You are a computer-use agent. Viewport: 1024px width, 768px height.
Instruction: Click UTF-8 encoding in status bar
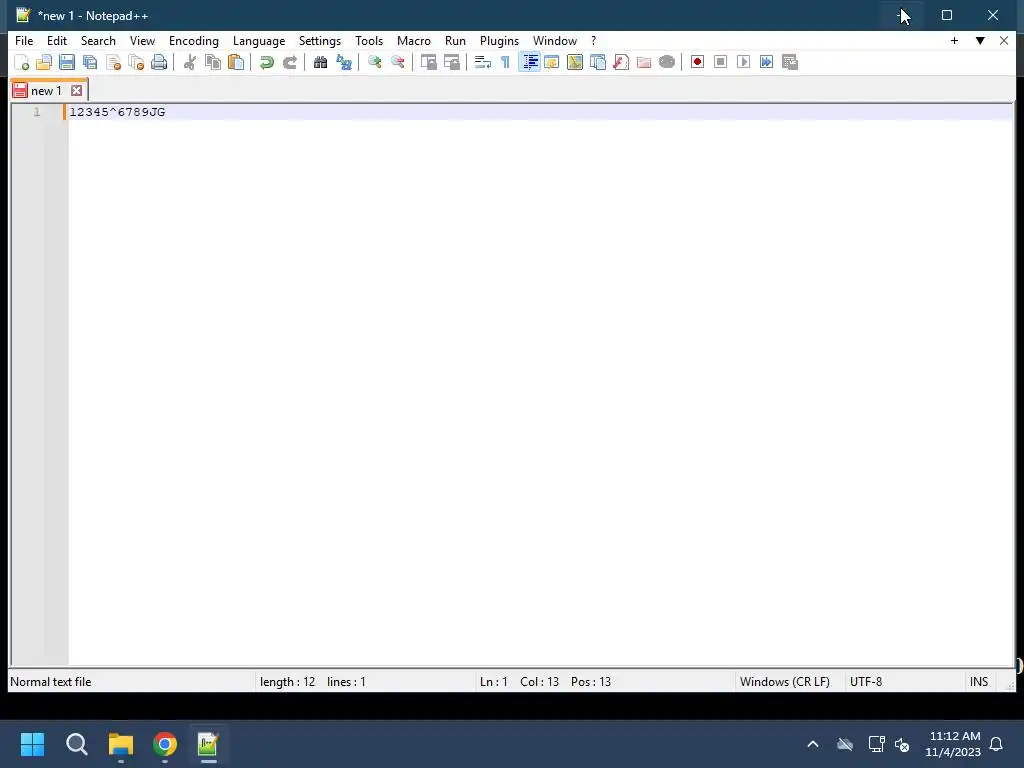866,682
